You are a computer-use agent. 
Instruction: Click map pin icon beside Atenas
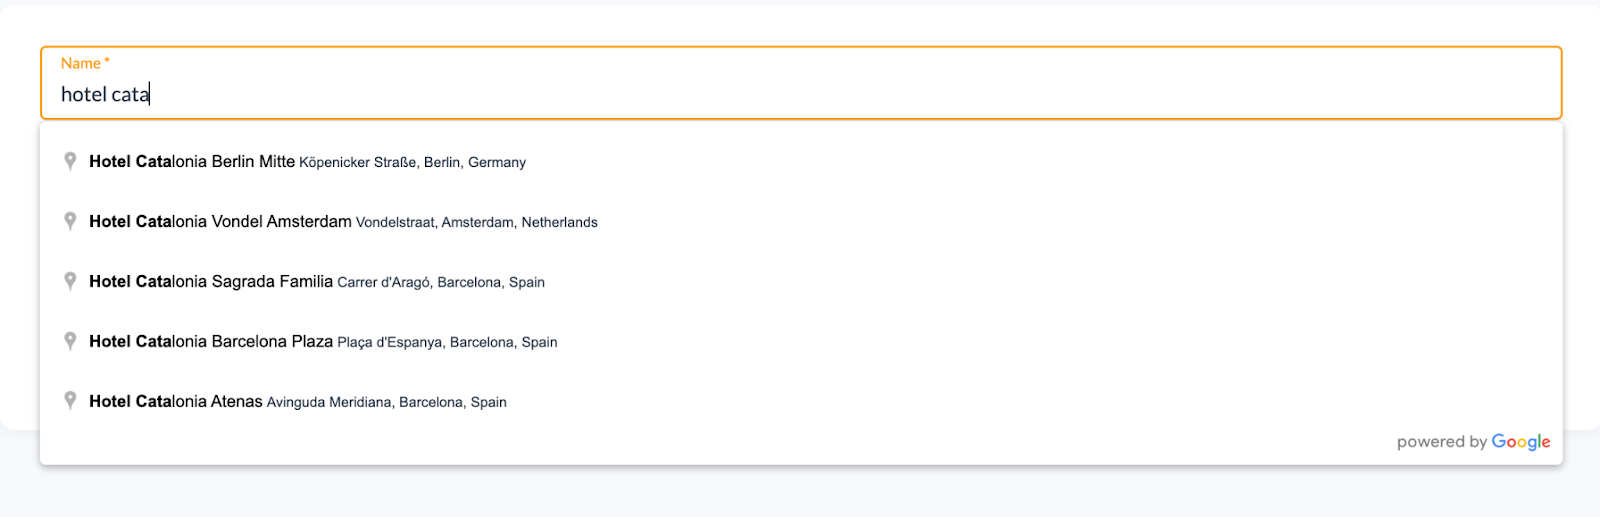click(x=70, y=401)
